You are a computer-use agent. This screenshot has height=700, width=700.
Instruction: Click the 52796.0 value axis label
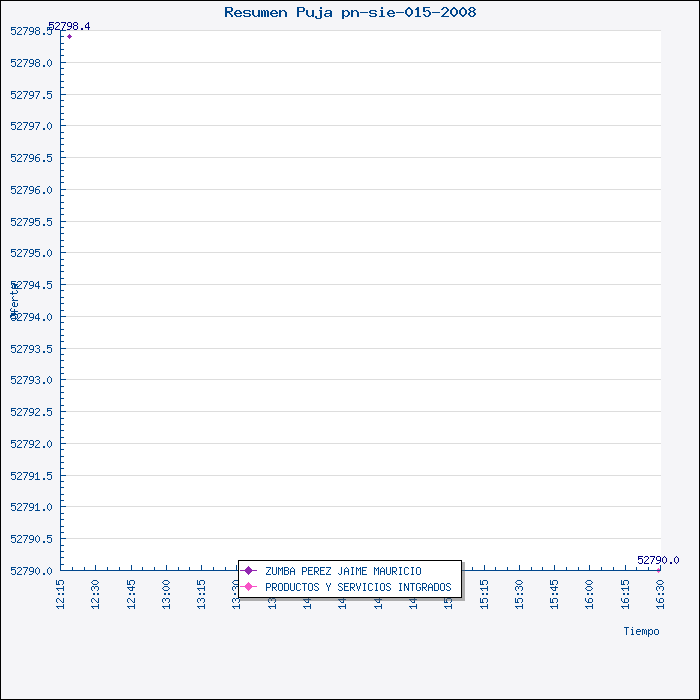coord(31,190)
